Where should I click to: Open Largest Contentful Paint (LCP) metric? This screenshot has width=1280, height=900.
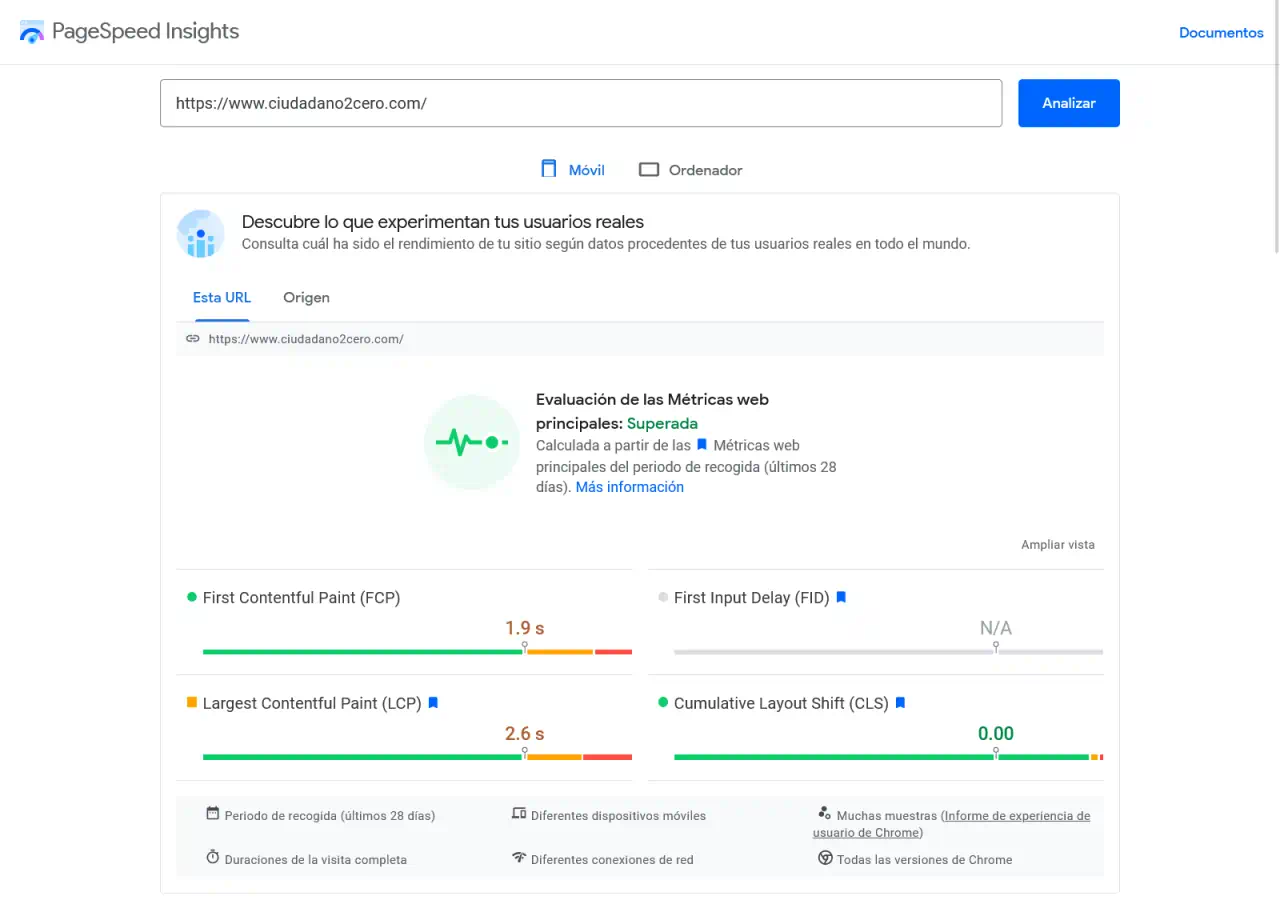coord(312,704)
